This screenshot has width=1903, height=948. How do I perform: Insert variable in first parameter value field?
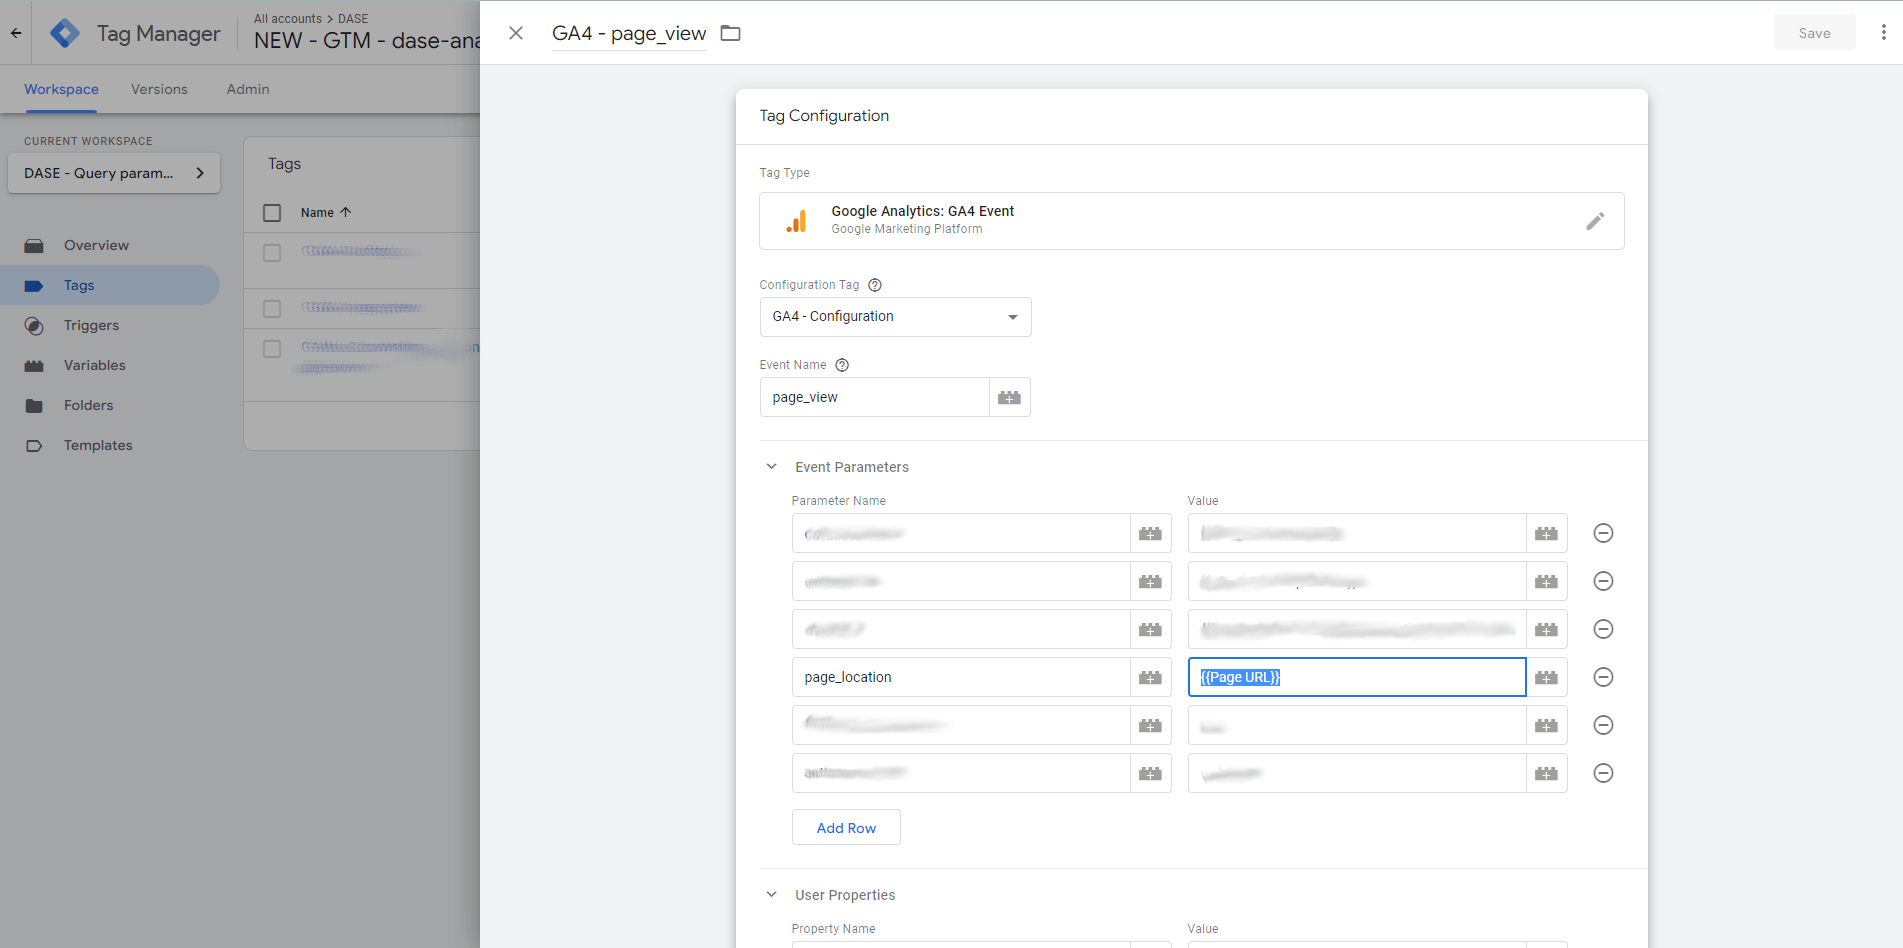[x=1547, y=533]
